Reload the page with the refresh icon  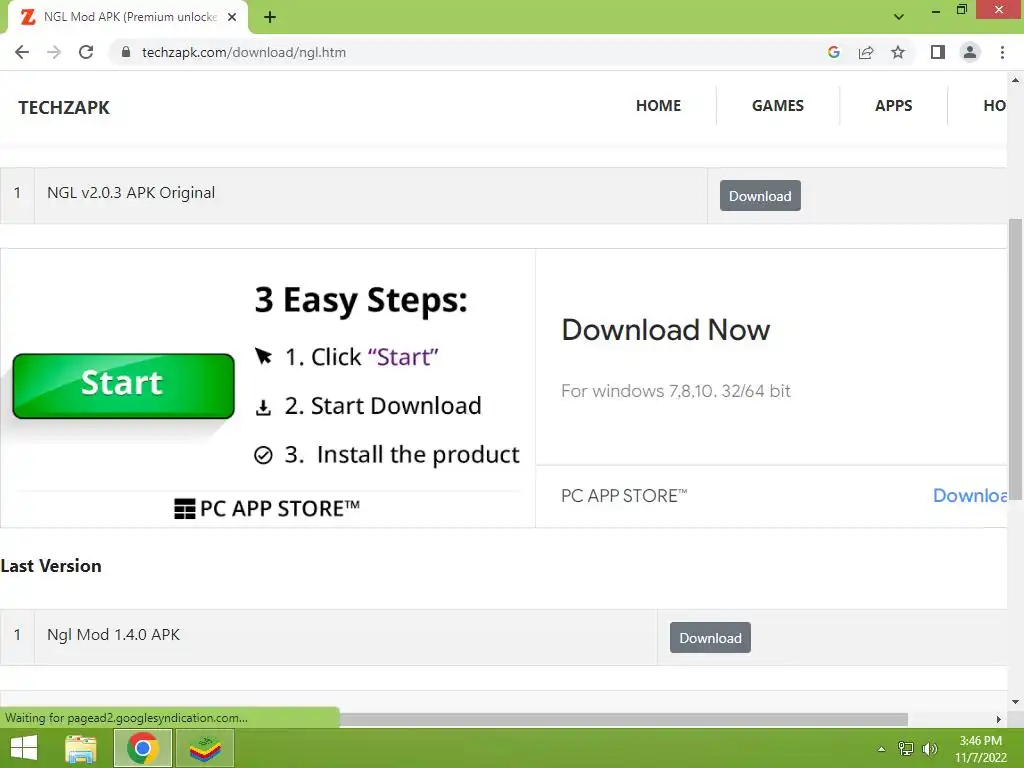tap(86, 52)
